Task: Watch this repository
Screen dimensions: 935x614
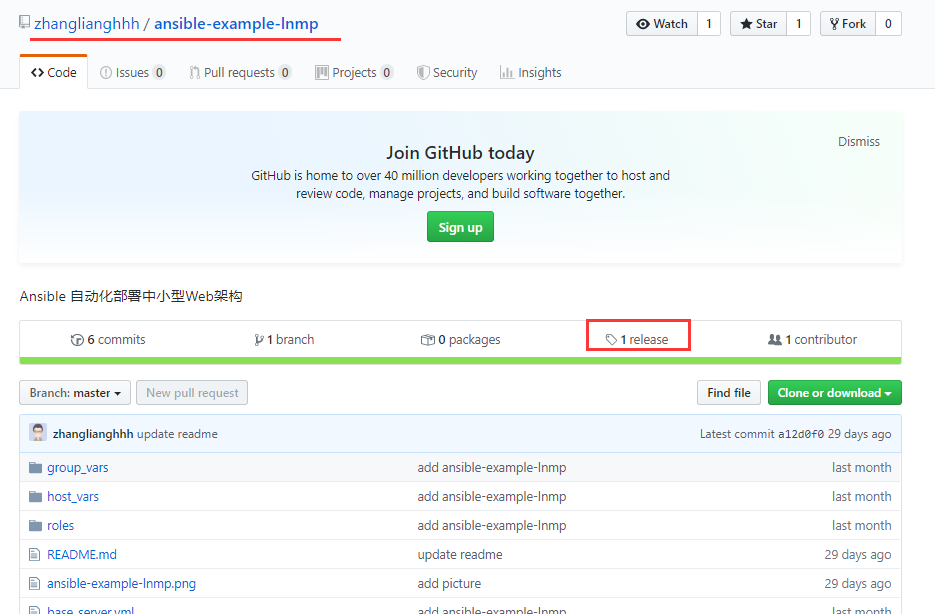Action: coord(662,24)
